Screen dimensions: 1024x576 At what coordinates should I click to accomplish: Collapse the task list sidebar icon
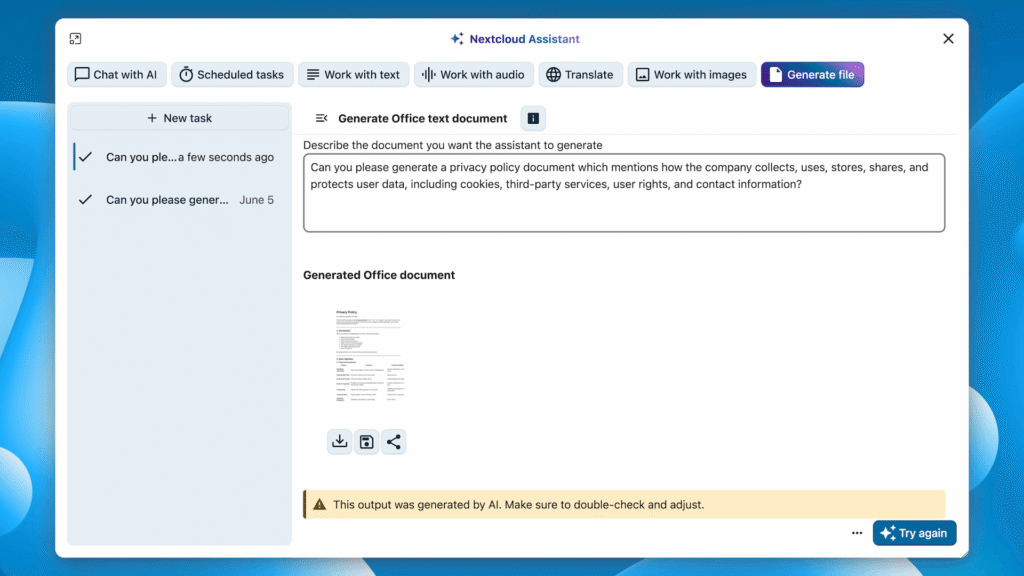[321, 118]
